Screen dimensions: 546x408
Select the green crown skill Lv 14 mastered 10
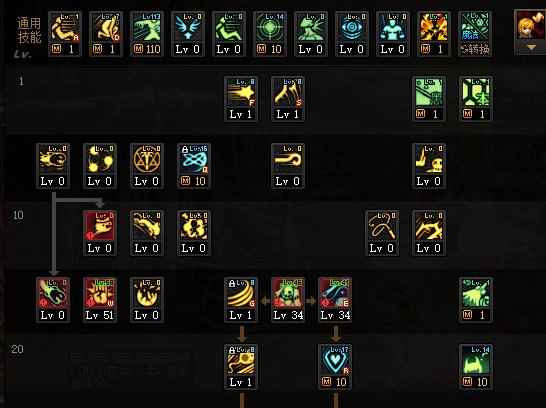(476, 367)
